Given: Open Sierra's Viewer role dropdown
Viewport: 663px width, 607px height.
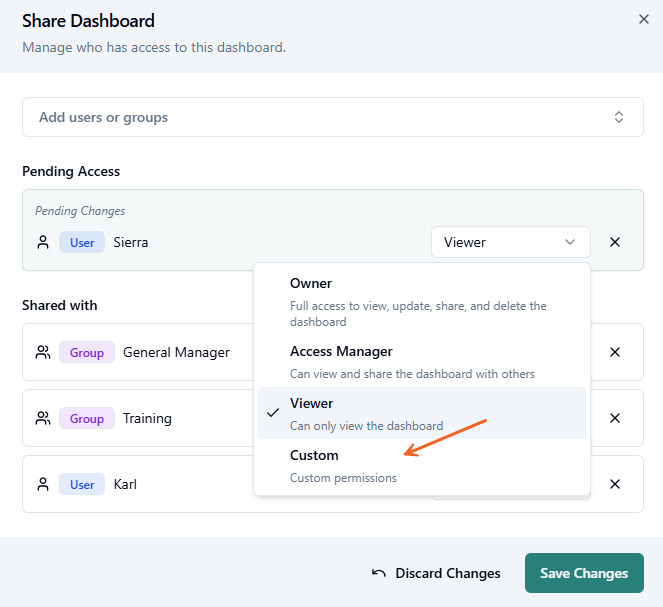Looking at the screenshot, I should pyautogui.click(x=510, y=242).
